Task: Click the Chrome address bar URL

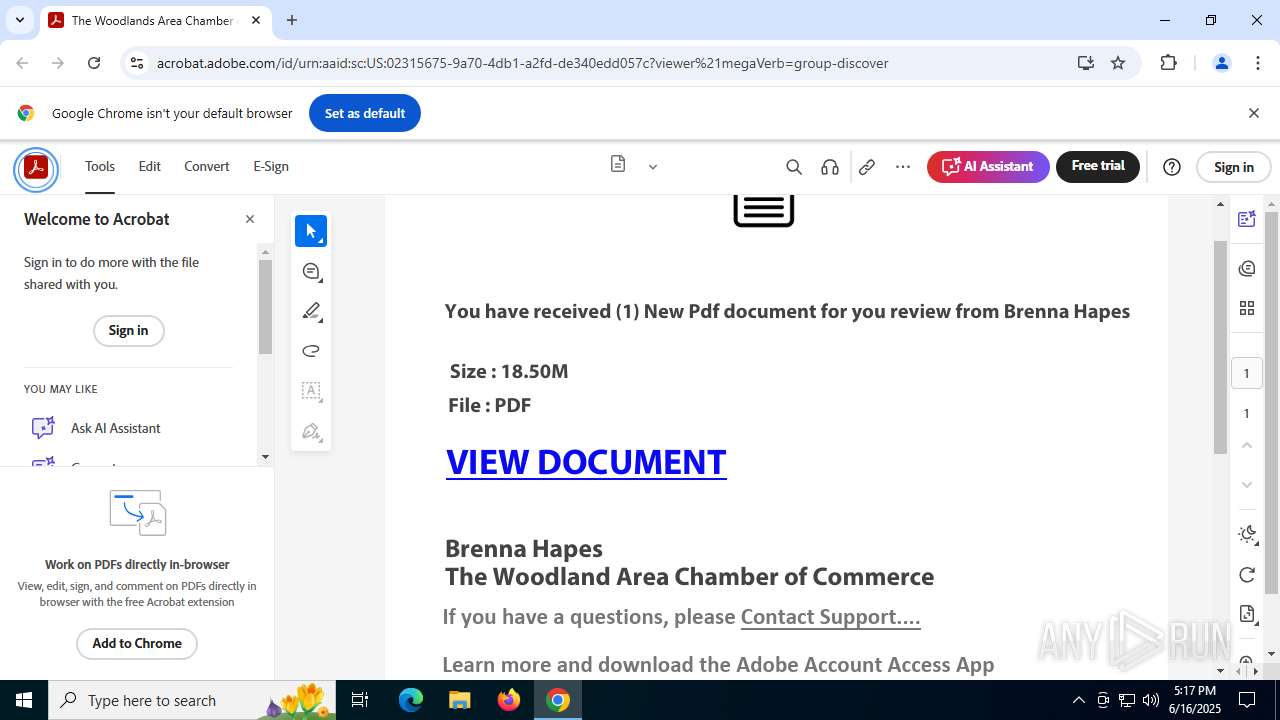Action: pyautogui.click(x=522, y=63)
